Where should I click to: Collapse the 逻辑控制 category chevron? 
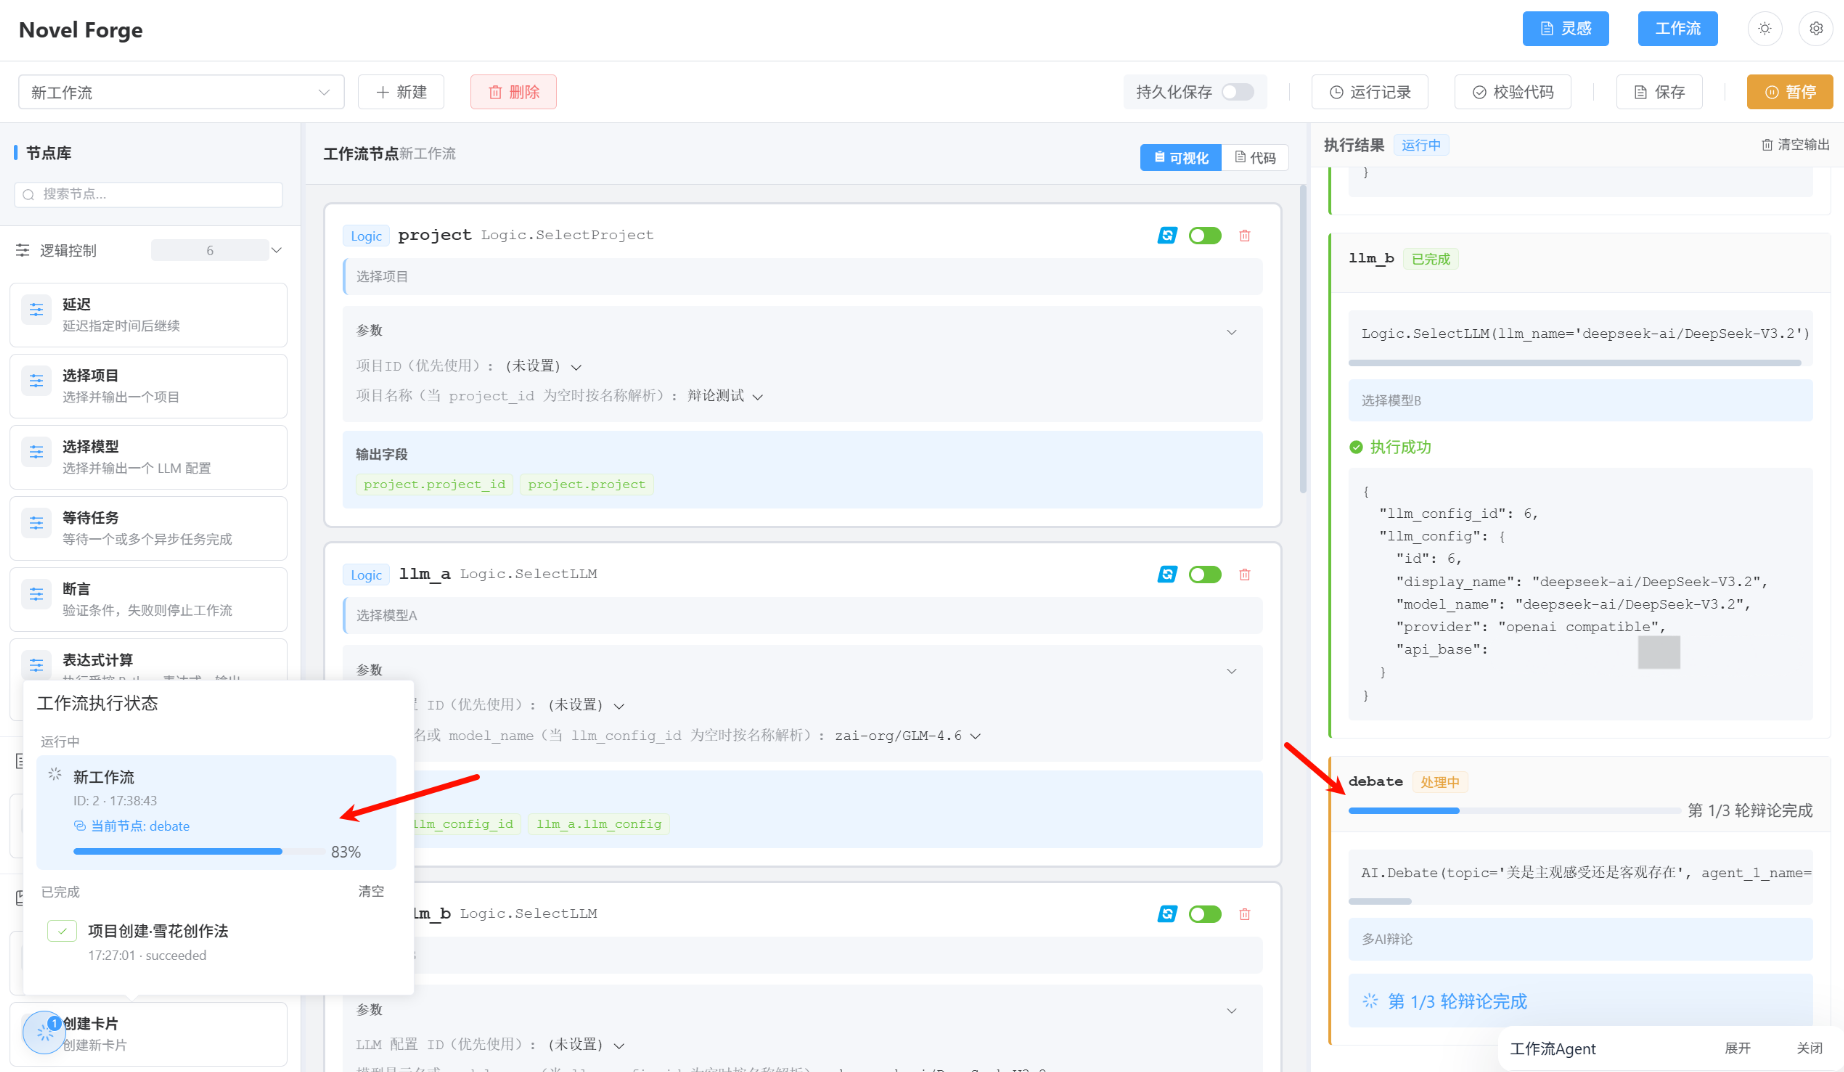(x=277, y=250)
